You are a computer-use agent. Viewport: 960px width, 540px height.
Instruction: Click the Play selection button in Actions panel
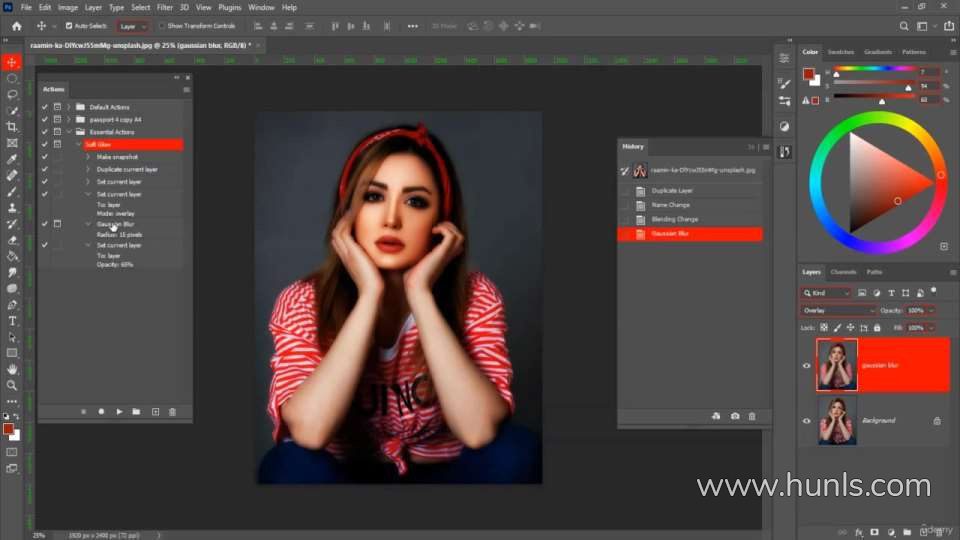coord(119,412)
